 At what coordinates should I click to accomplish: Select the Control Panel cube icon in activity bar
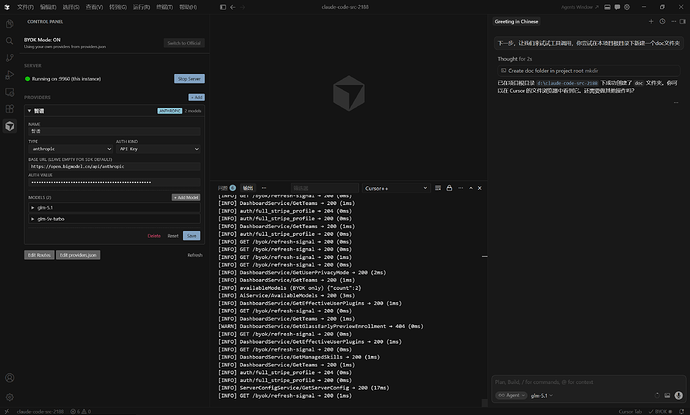[9, 126]
